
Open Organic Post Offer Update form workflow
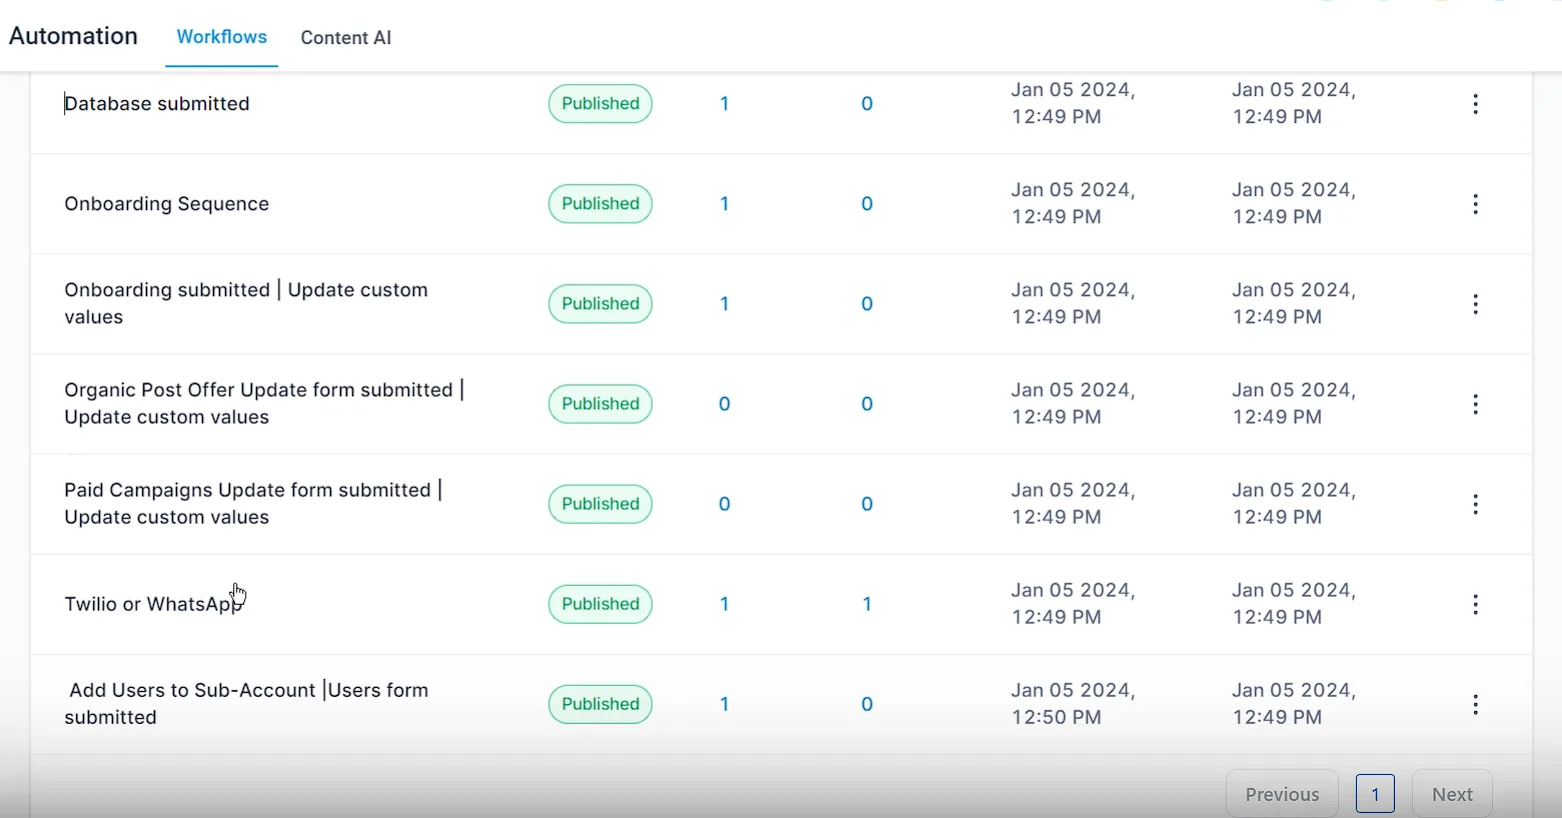pos(264,403)
